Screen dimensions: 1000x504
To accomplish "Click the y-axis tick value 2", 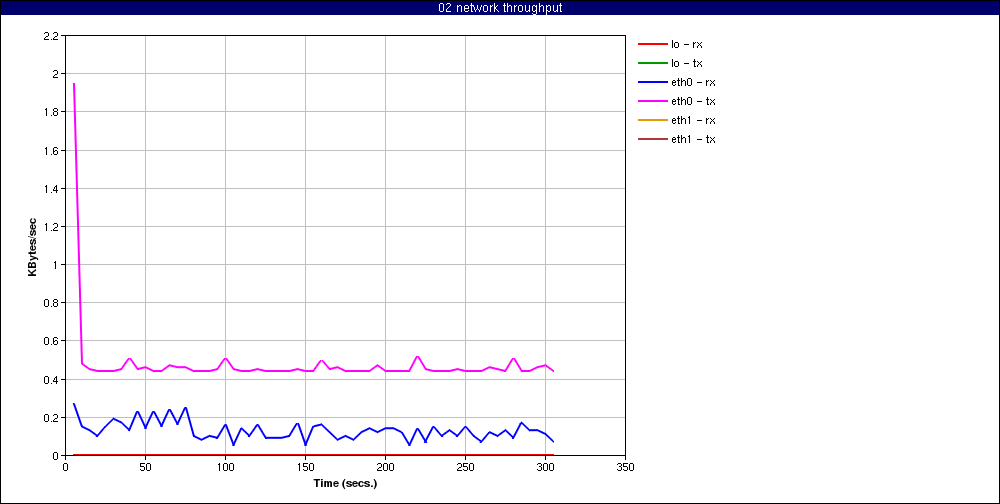I will (x=55, y=74).
